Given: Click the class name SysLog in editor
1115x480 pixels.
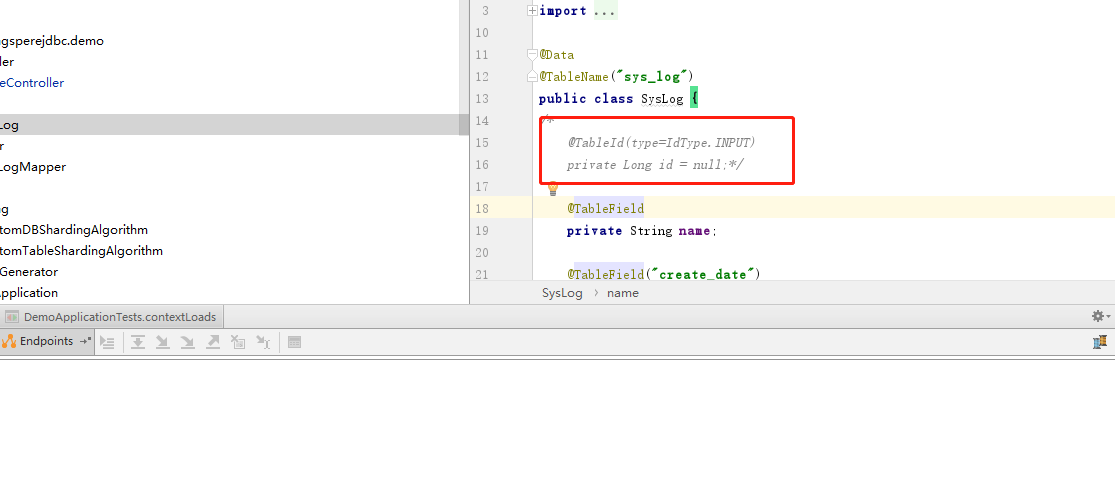Looking at the screenshot, I should pyautogui.click(x=662, y=99).
